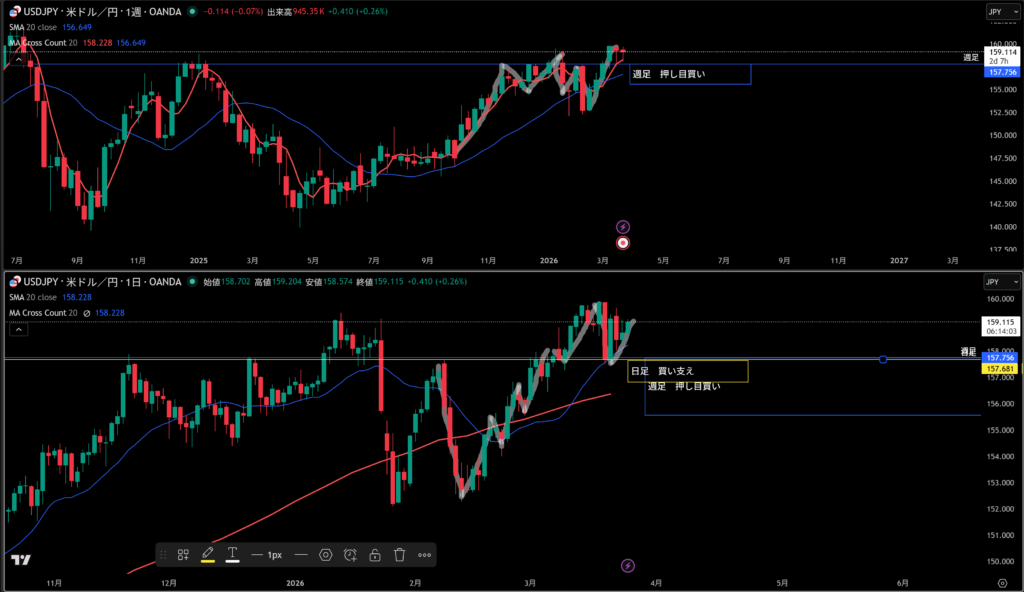Click the drawing templates icon in floating toolbar
The height and width of the screenshot is (592, 1024).
184,554
